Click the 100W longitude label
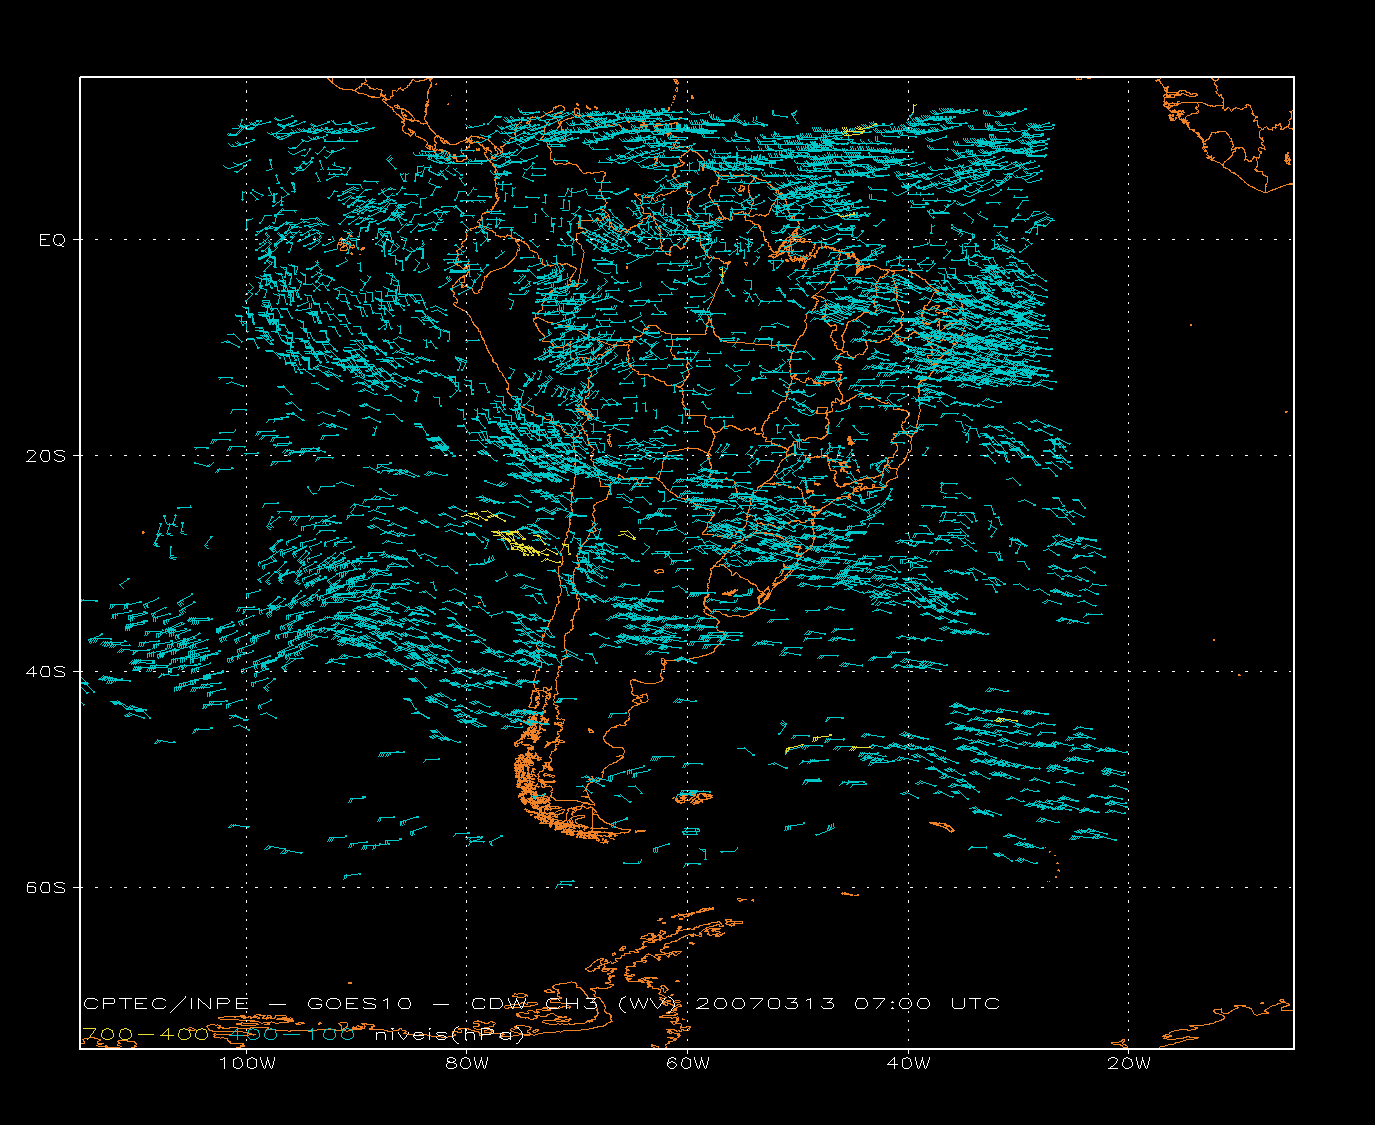1375x1125 pixels. point(247,1063)
